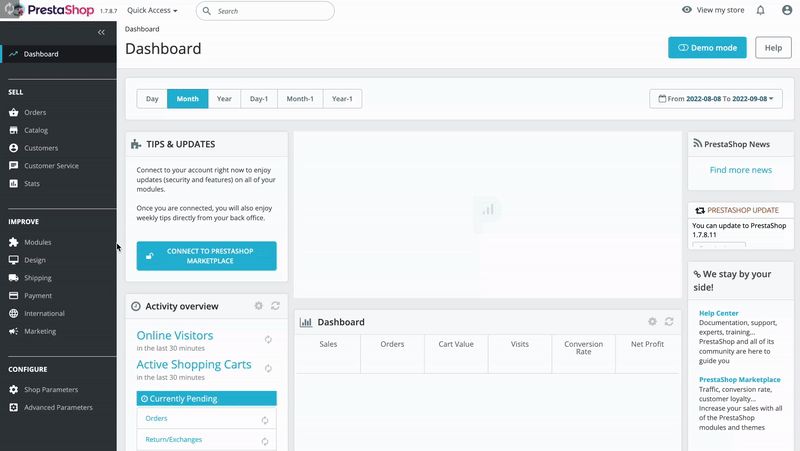The image size is (800, 451).
Task: Click the View my store link
Action: point(713,10)
